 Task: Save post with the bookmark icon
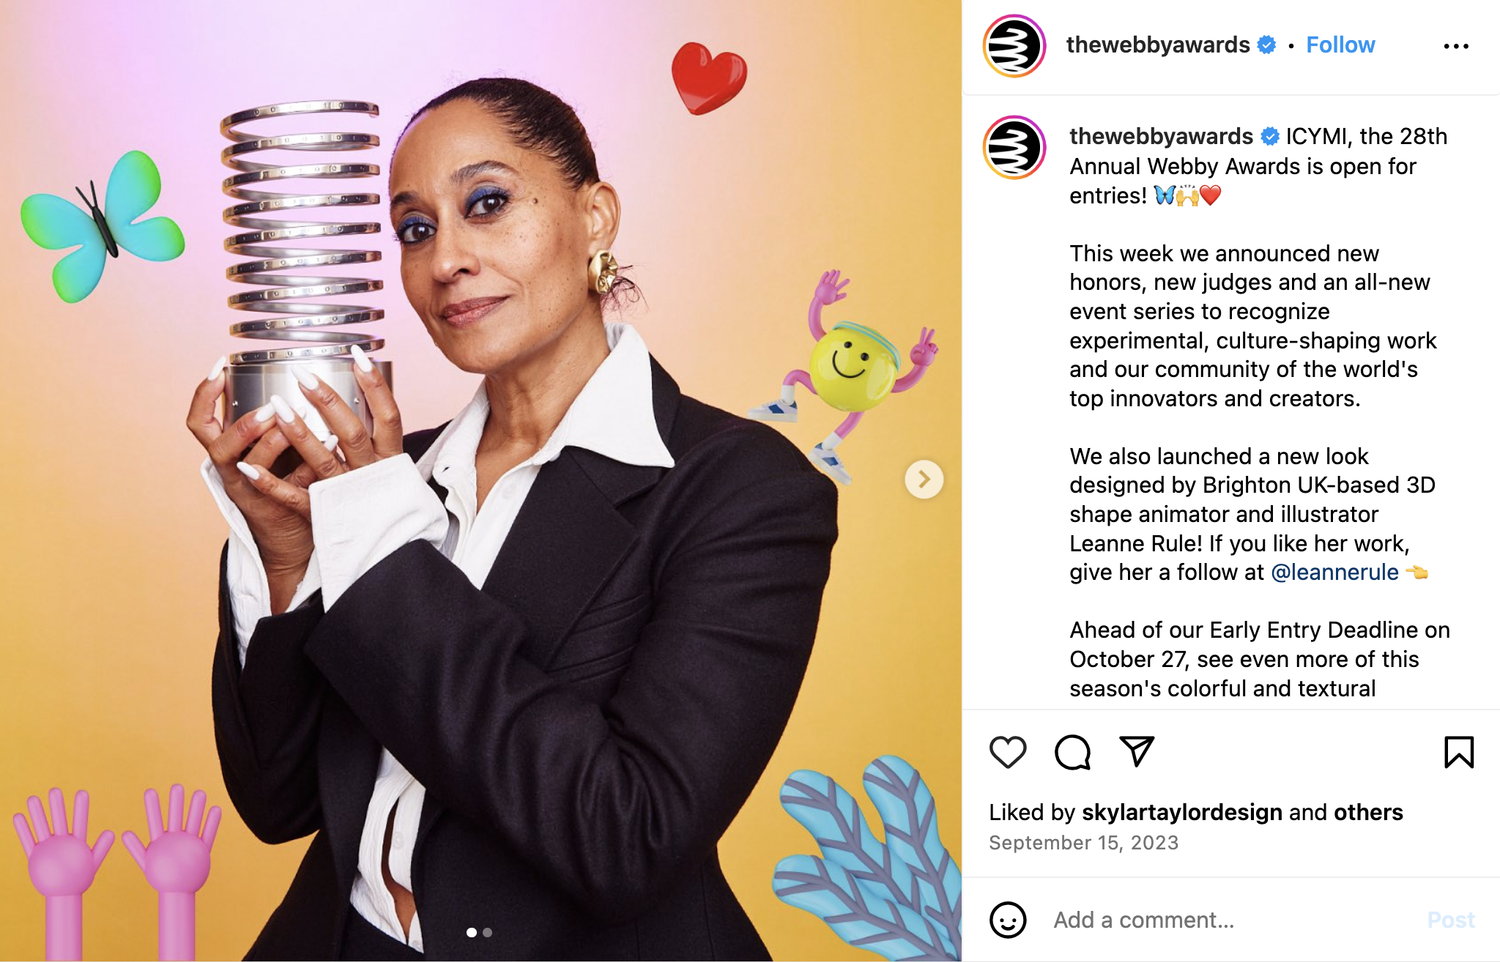1458,752
